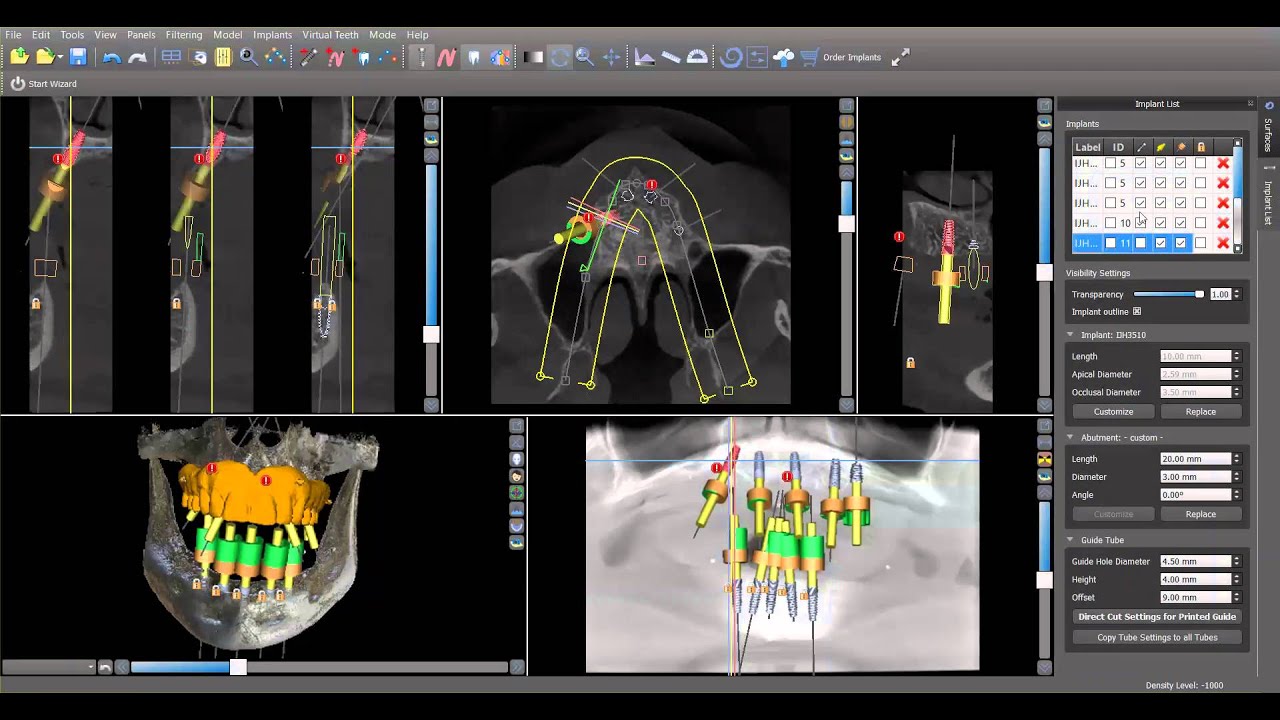Click the open folder icon in toolbar
This screenshot has width=1280, height=720.
tap(47, 57)
